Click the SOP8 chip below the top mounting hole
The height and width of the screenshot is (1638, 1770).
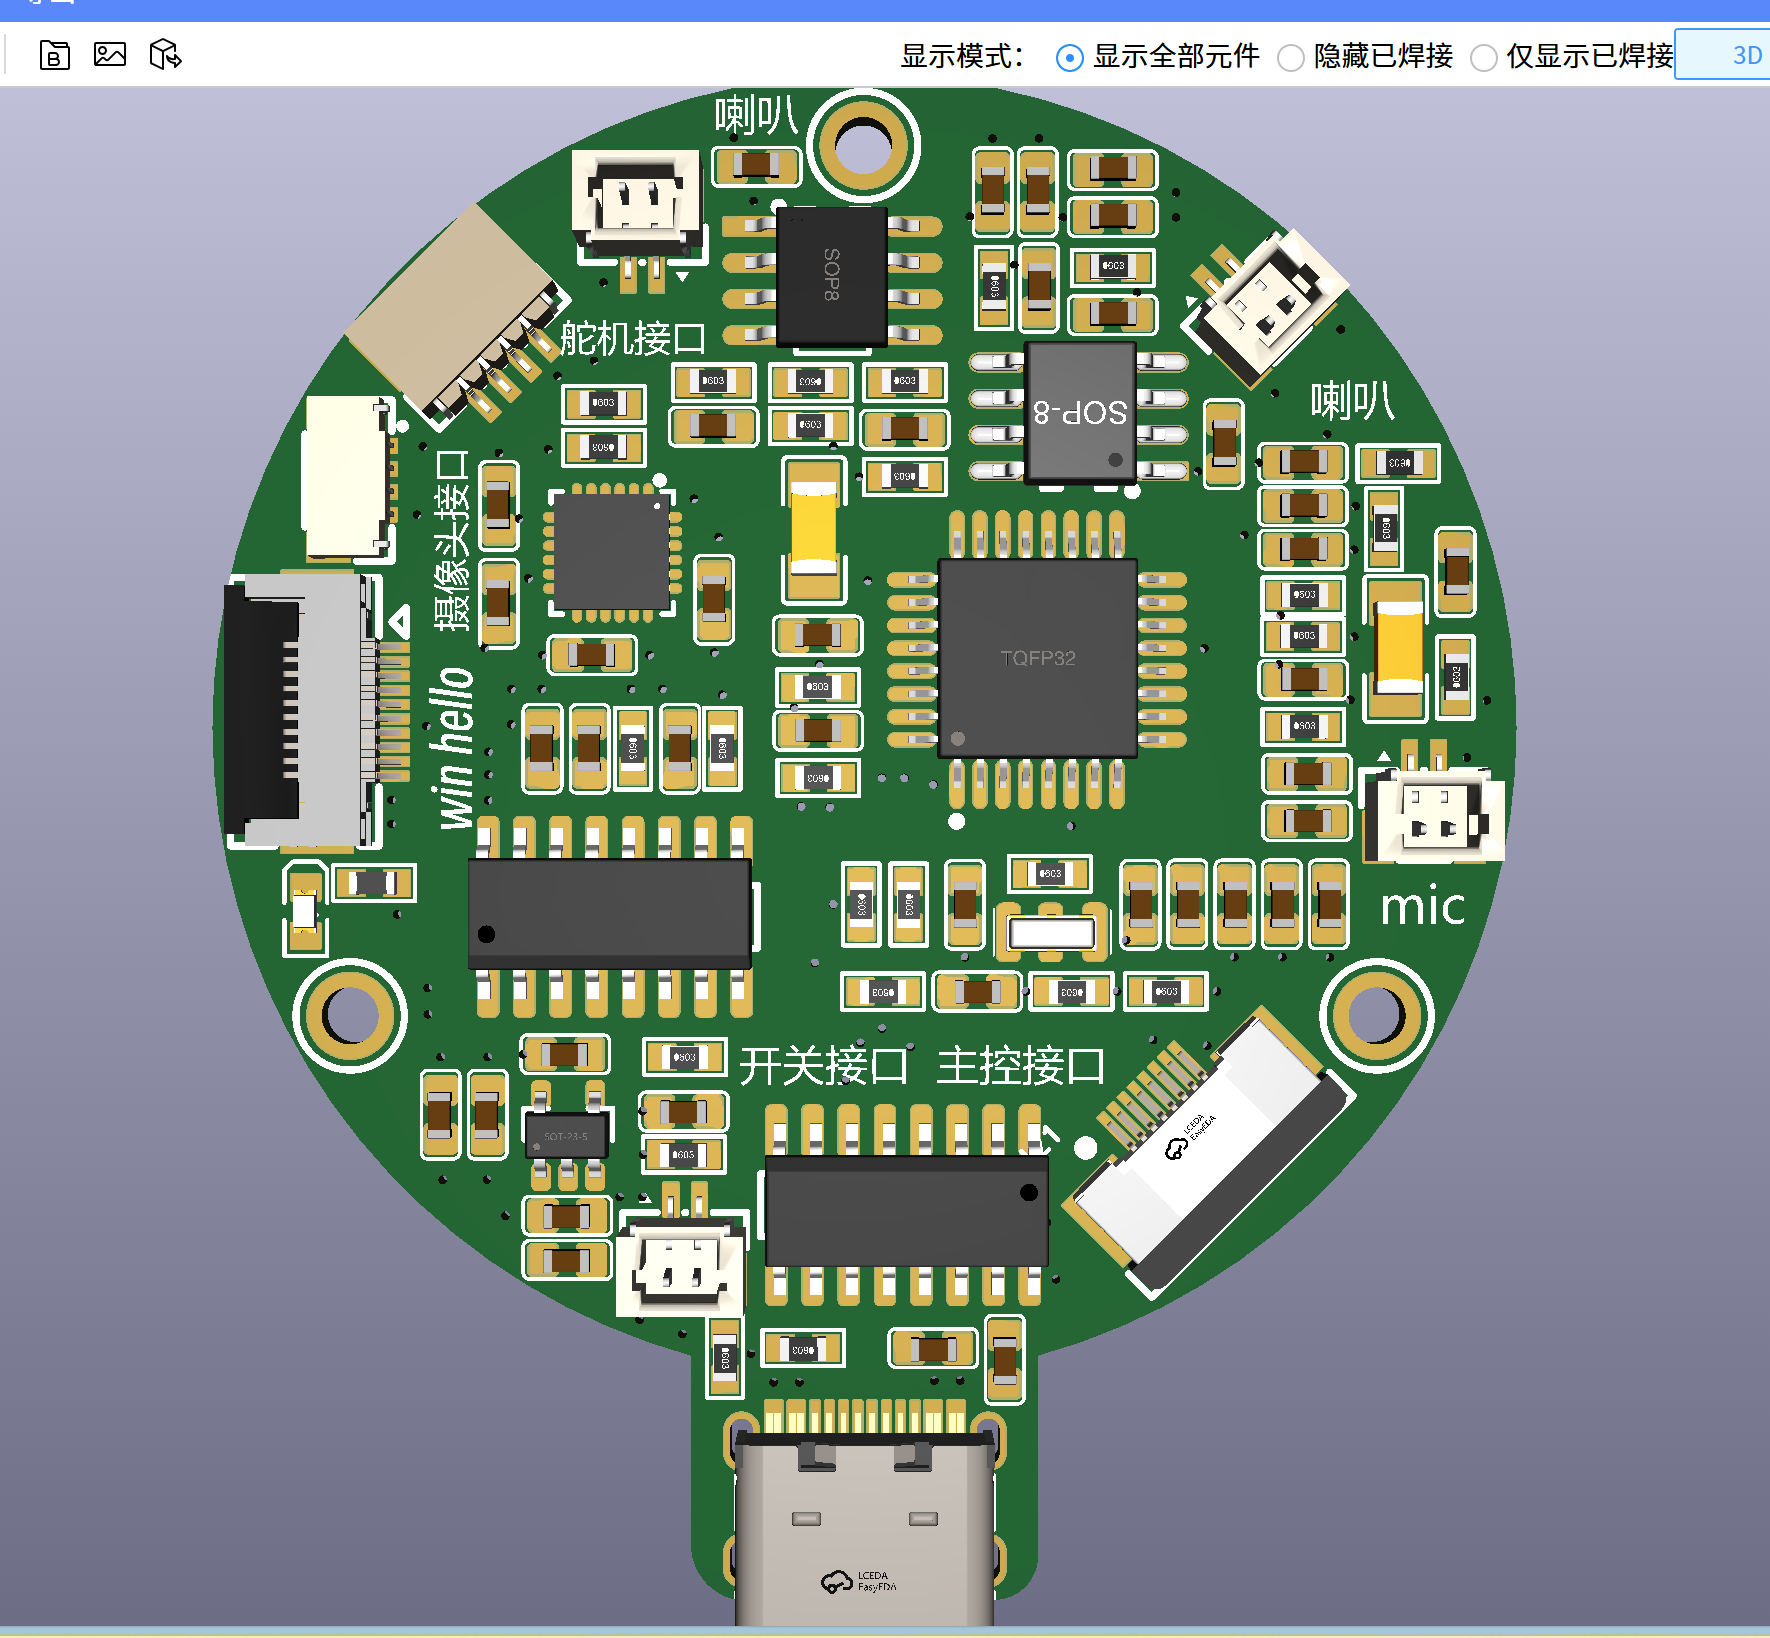coord(832,275)
